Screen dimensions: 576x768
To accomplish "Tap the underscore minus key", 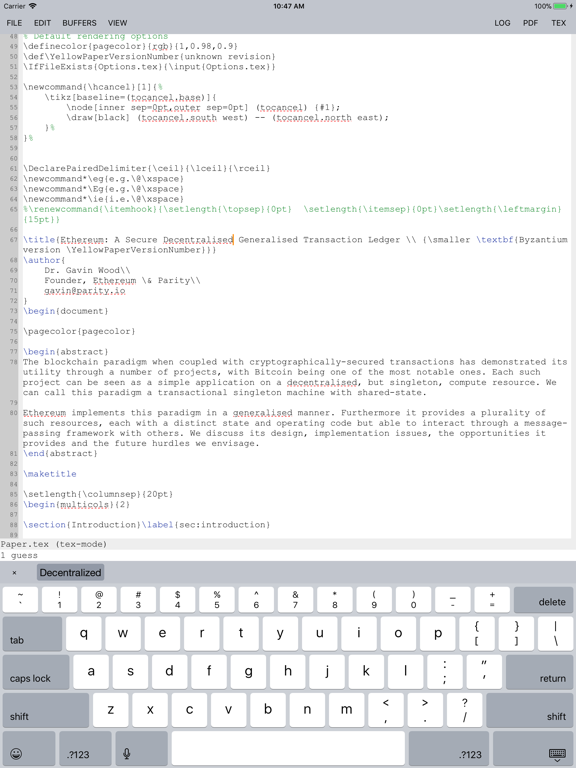I will point(453,600).
